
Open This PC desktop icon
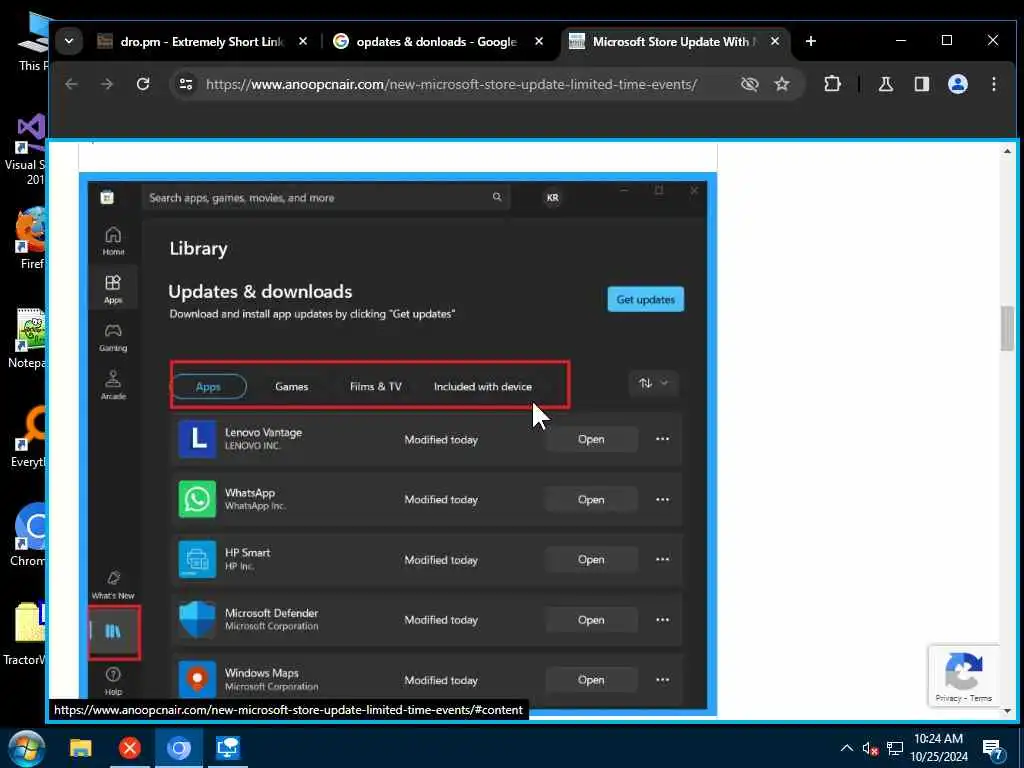click(31, 42)
